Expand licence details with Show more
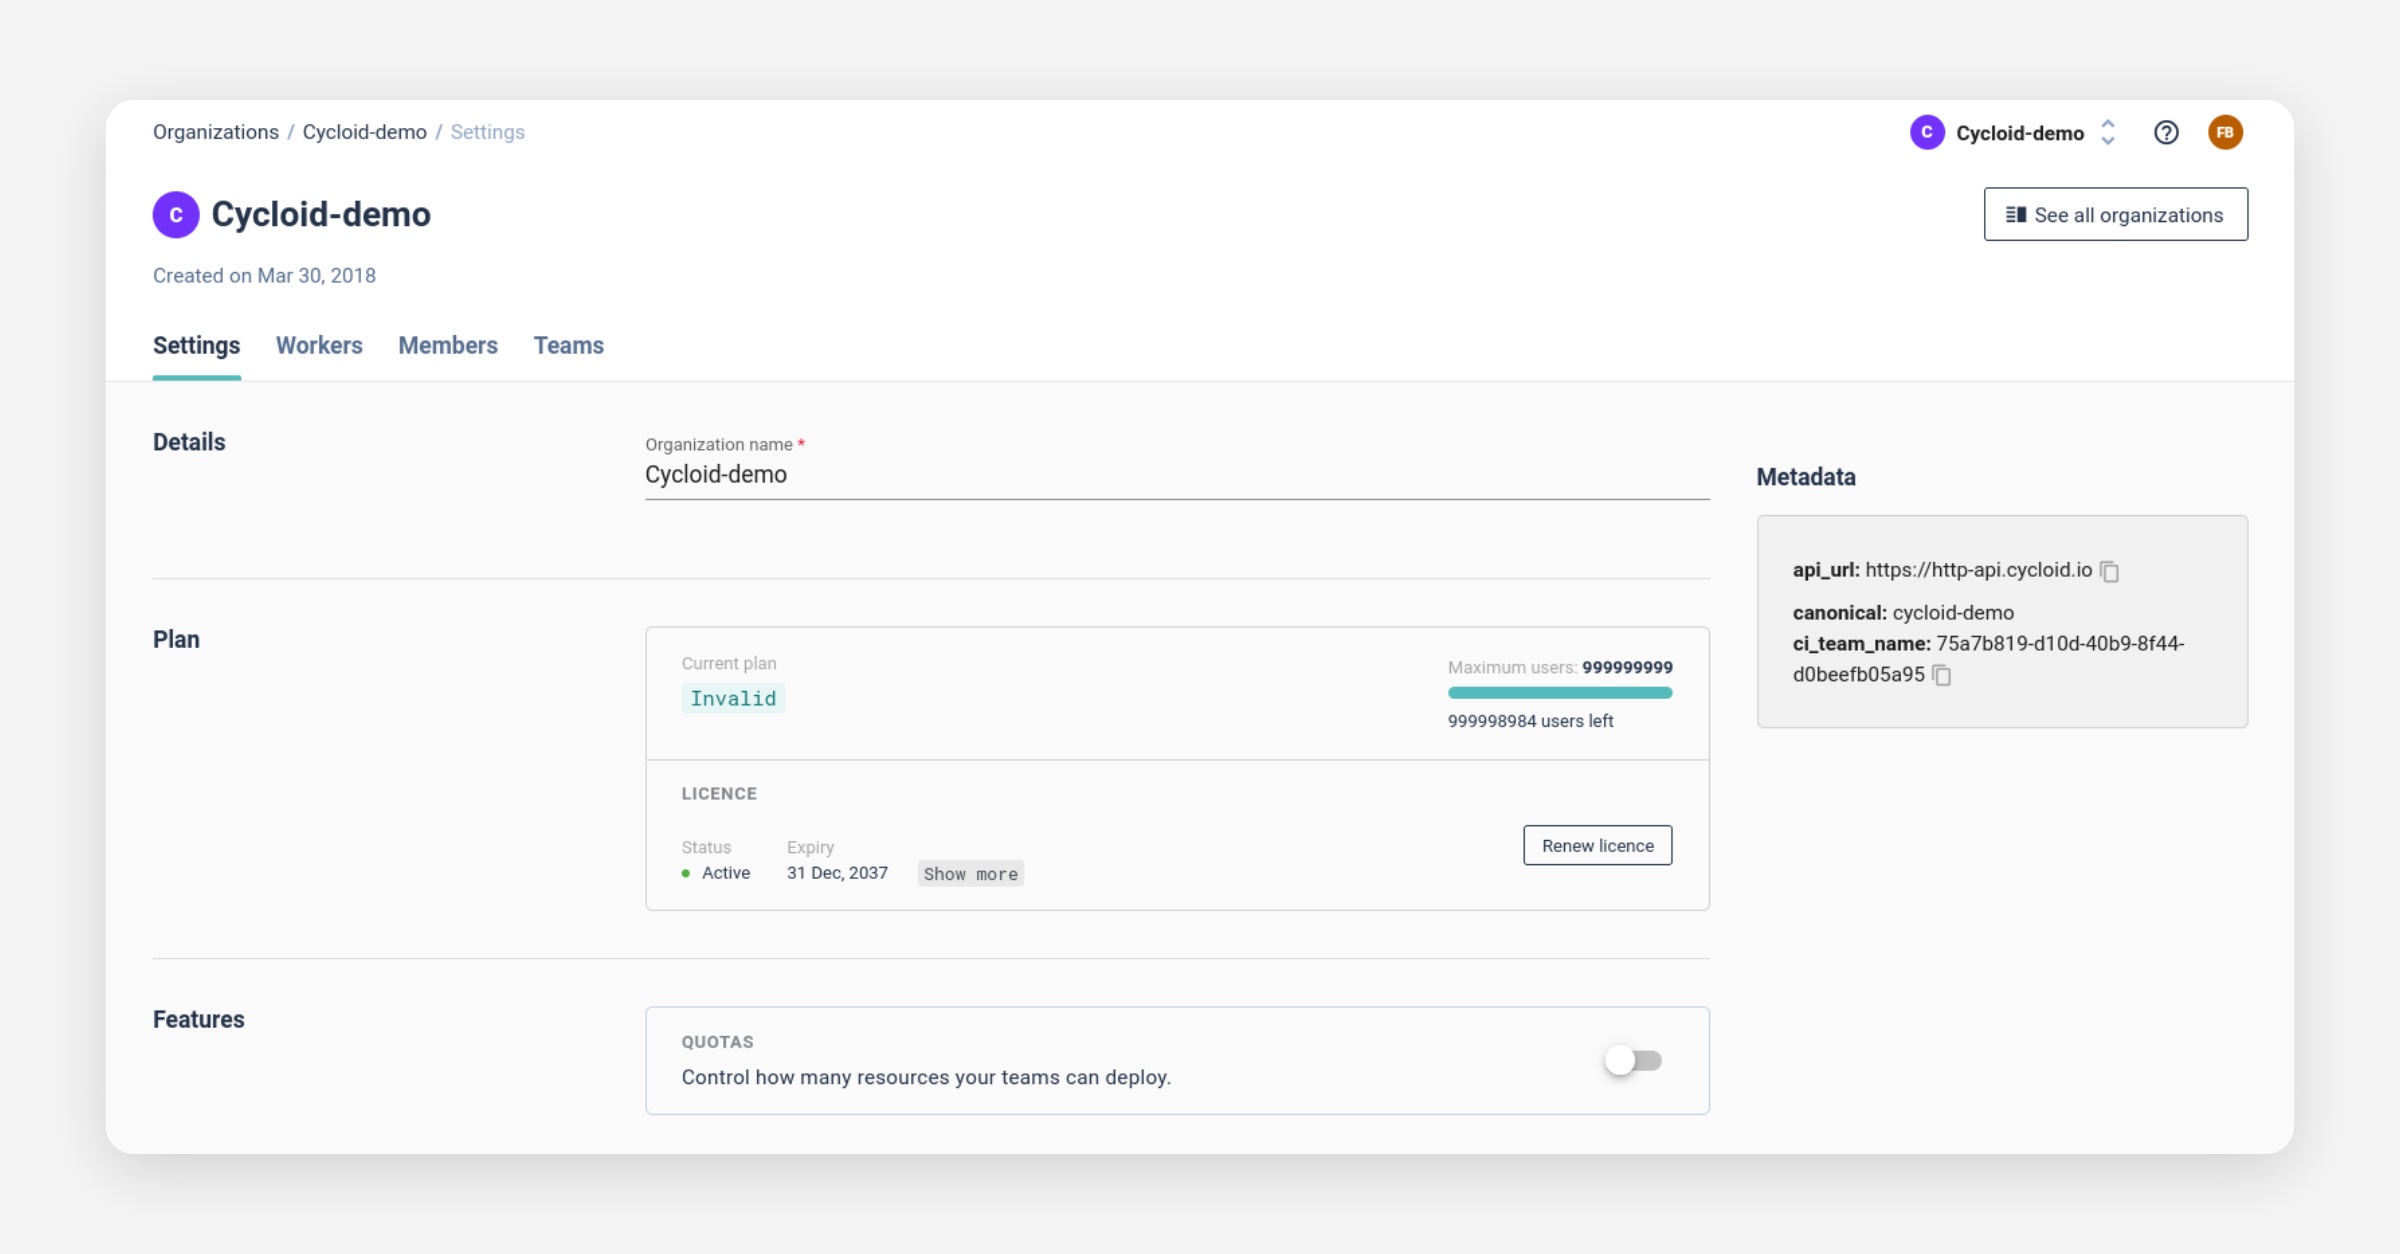Image resolution: width=2400 pixels, height=1254 pixels. coord(970,874)
